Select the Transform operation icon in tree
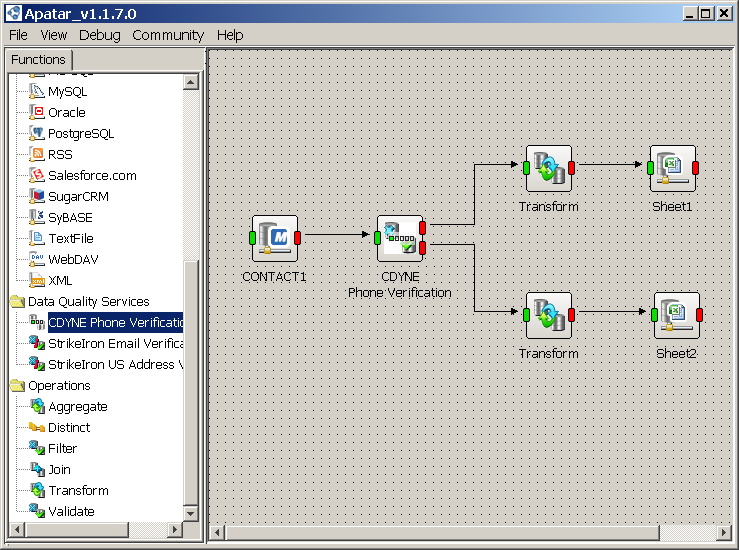The height and width of the screenshot is (550, 739). (37, 490)
